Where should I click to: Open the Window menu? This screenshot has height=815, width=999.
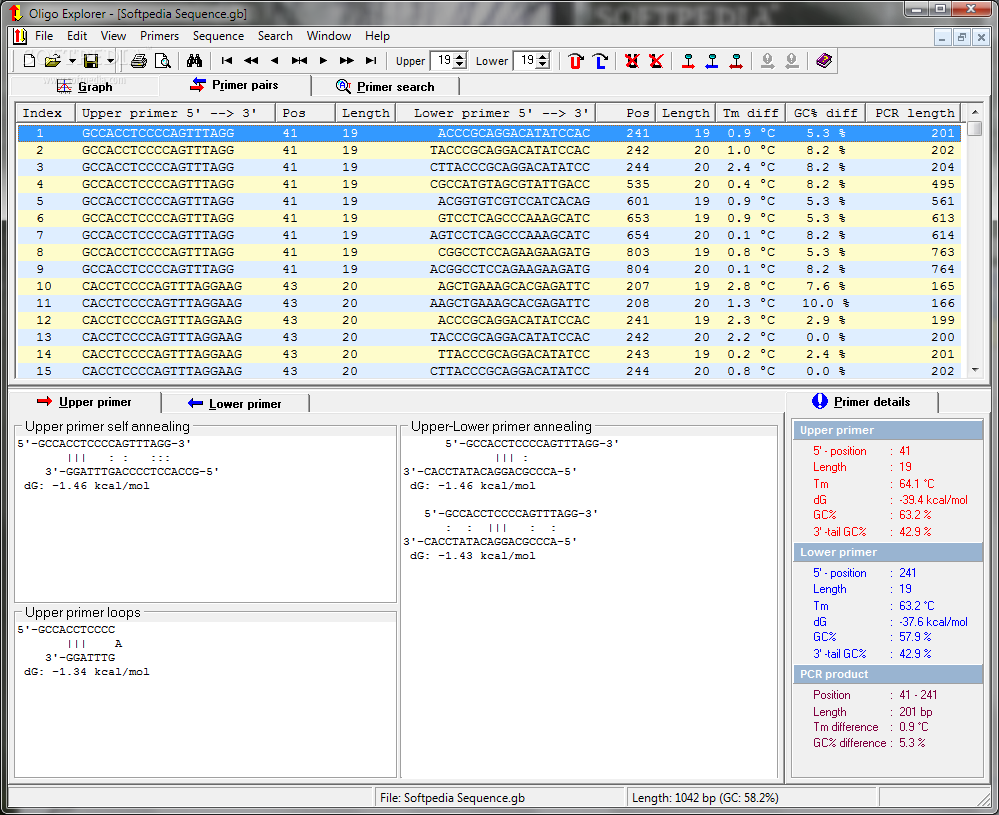329,36
